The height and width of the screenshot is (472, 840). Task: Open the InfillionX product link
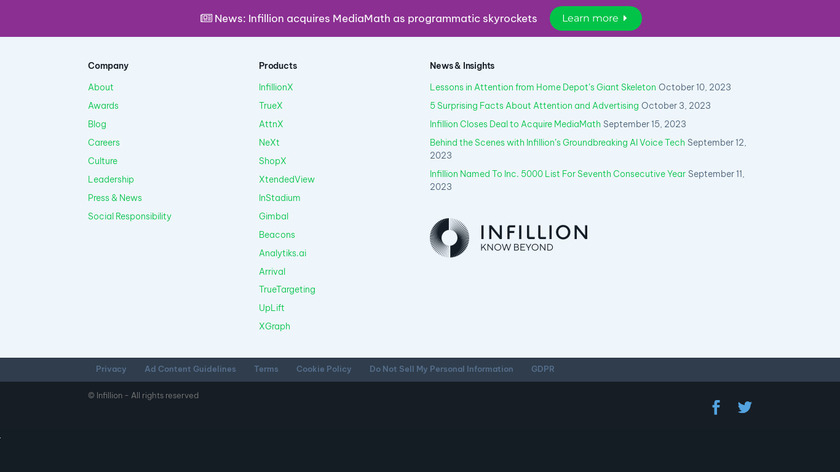[276, 87]
